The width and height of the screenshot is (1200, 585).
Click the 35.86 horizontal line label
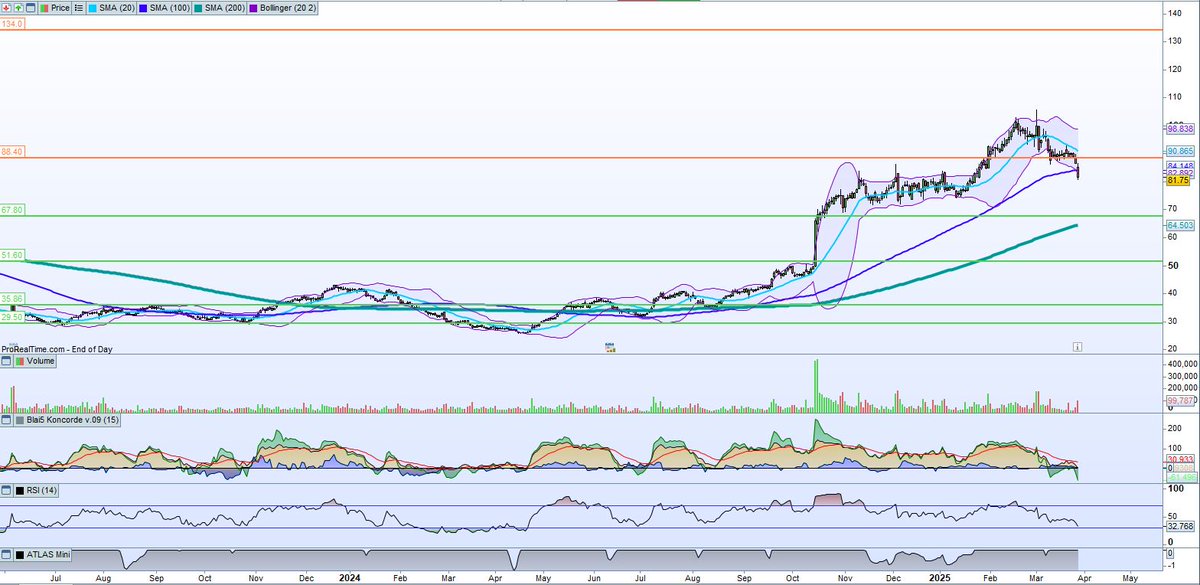12,298
